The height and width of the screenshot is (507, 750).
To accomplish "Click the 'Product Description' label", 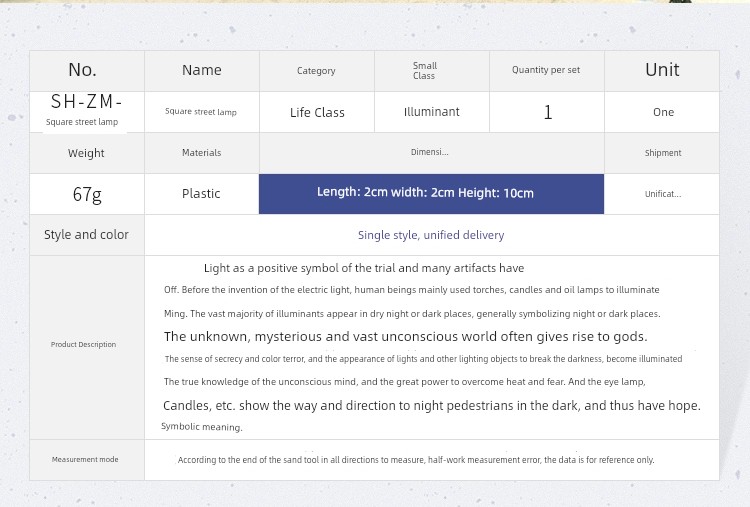I will 83,344.
